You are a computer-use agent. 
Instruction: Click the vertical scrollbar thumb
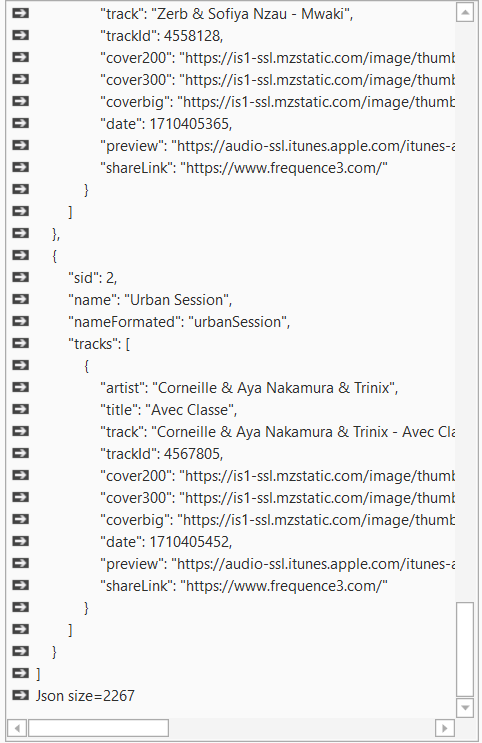[465, 649]
